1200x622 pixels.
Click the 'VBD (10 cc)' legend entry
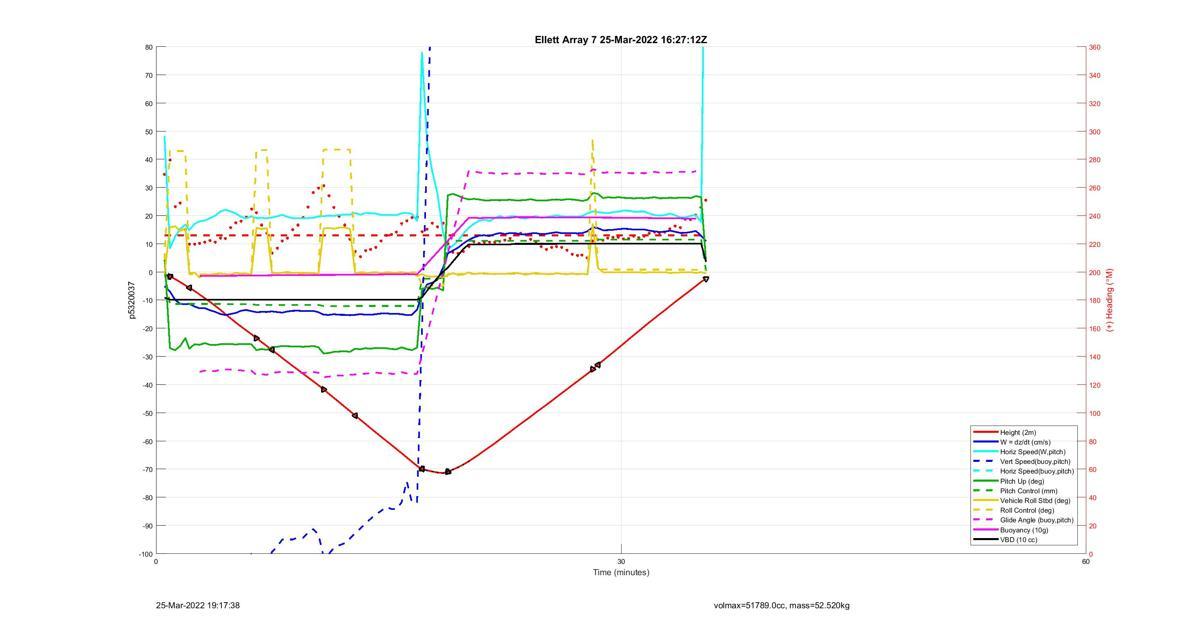(1025, 540)
